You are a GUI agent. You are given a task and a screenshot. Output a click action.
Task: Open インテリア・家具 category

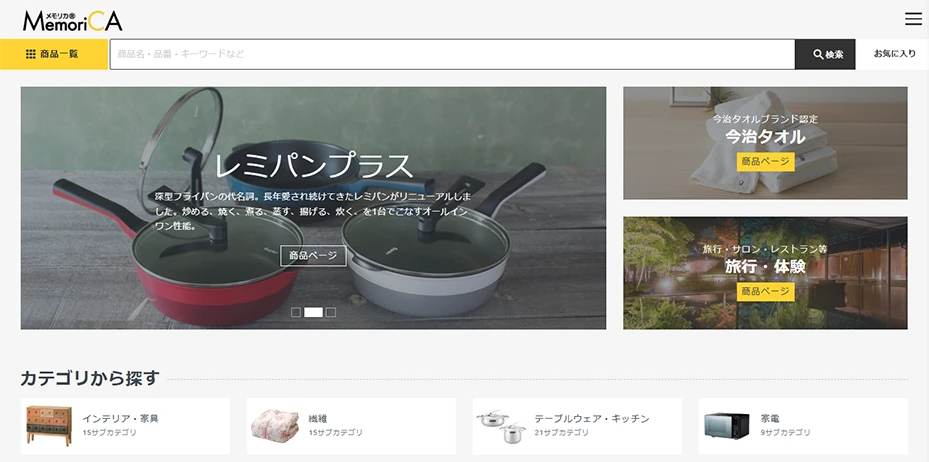click(x=120, y=418)
